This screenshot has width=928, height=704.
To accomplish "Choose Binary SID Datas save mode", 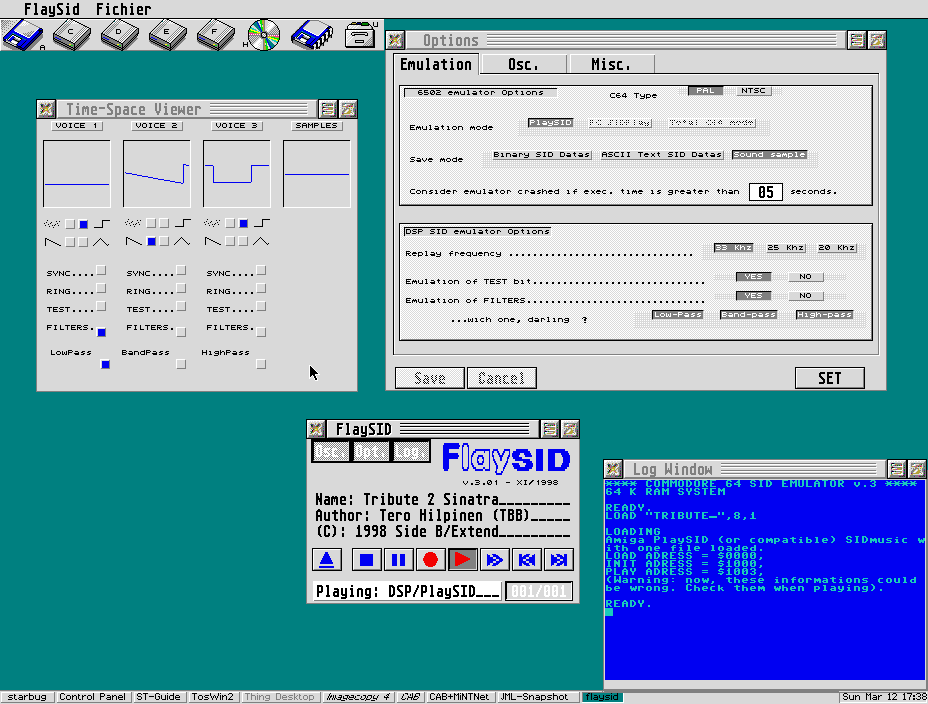I will tap(542, 154).
